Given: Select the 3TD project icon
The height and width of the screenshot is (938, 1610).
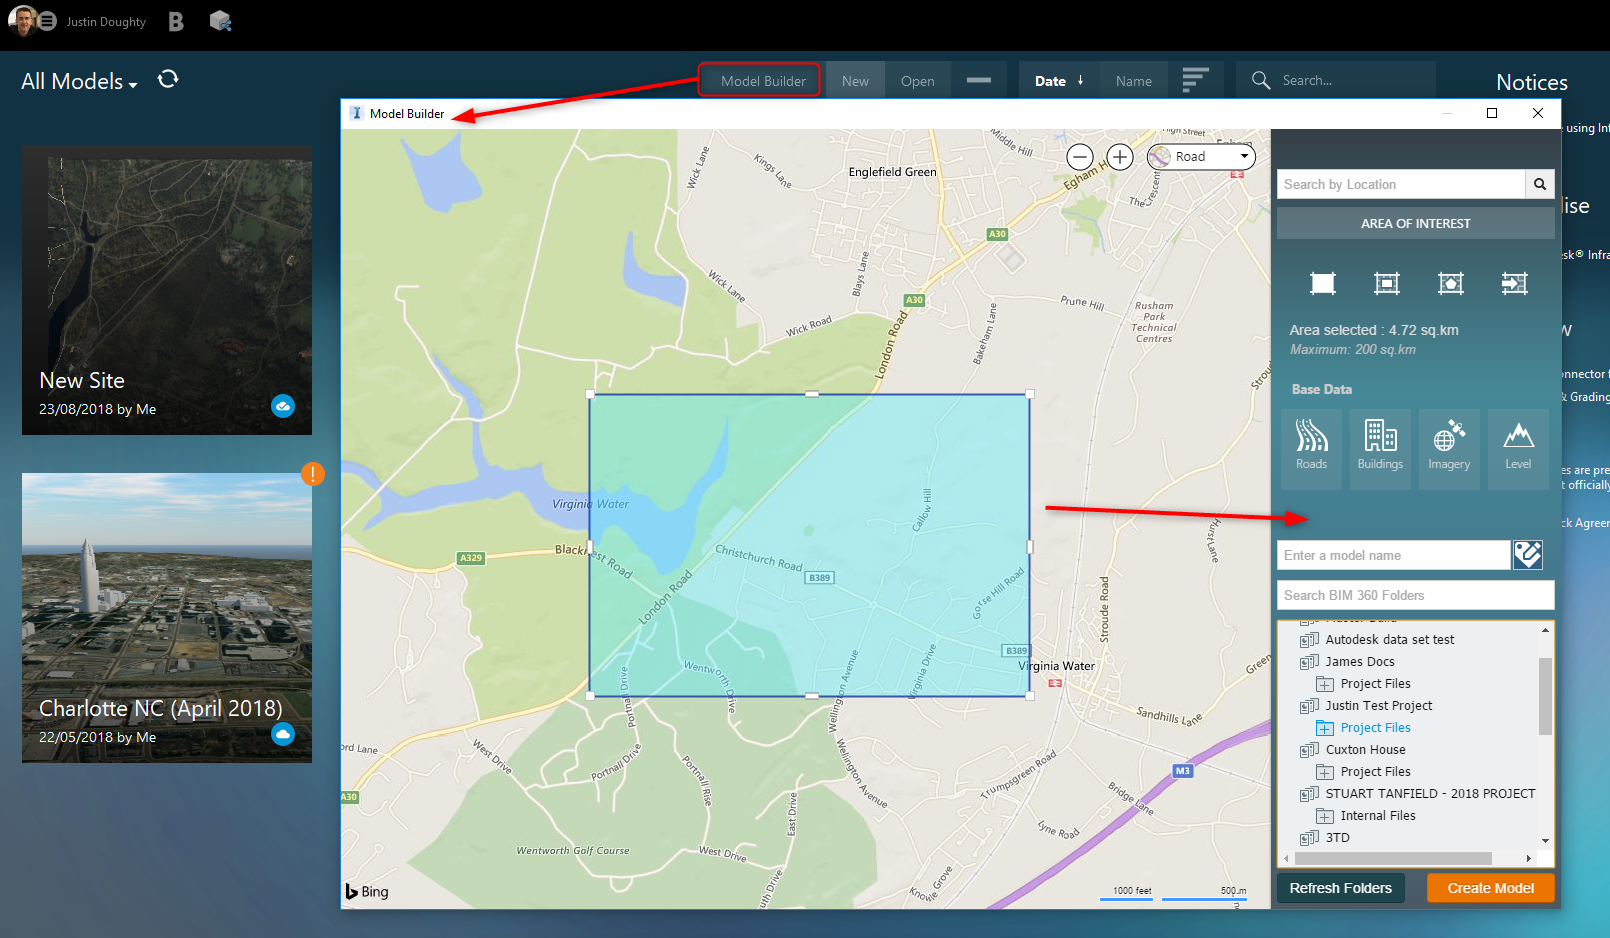Looking at the screenshot, I should pyautogui.click(x=1309, y=838).
